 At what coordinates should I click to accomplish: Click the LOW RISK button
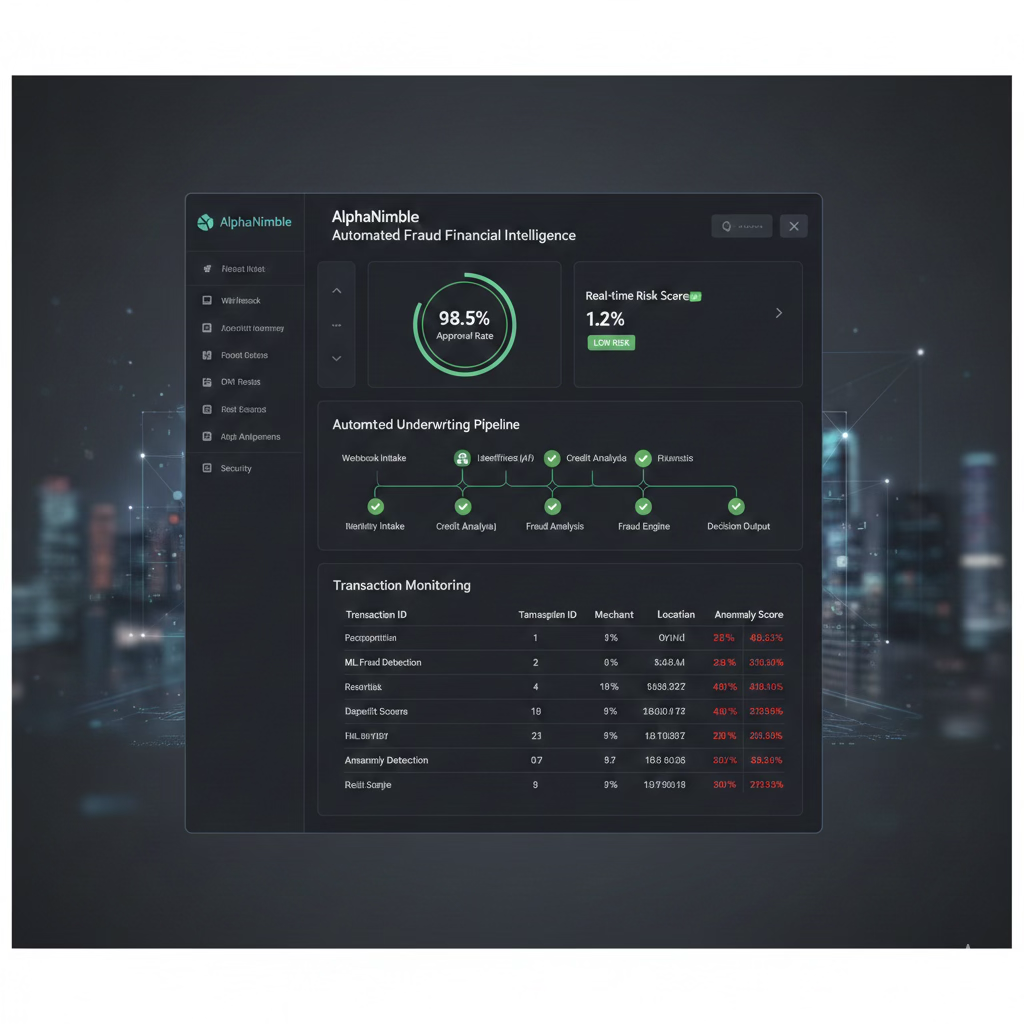(611, 342)
